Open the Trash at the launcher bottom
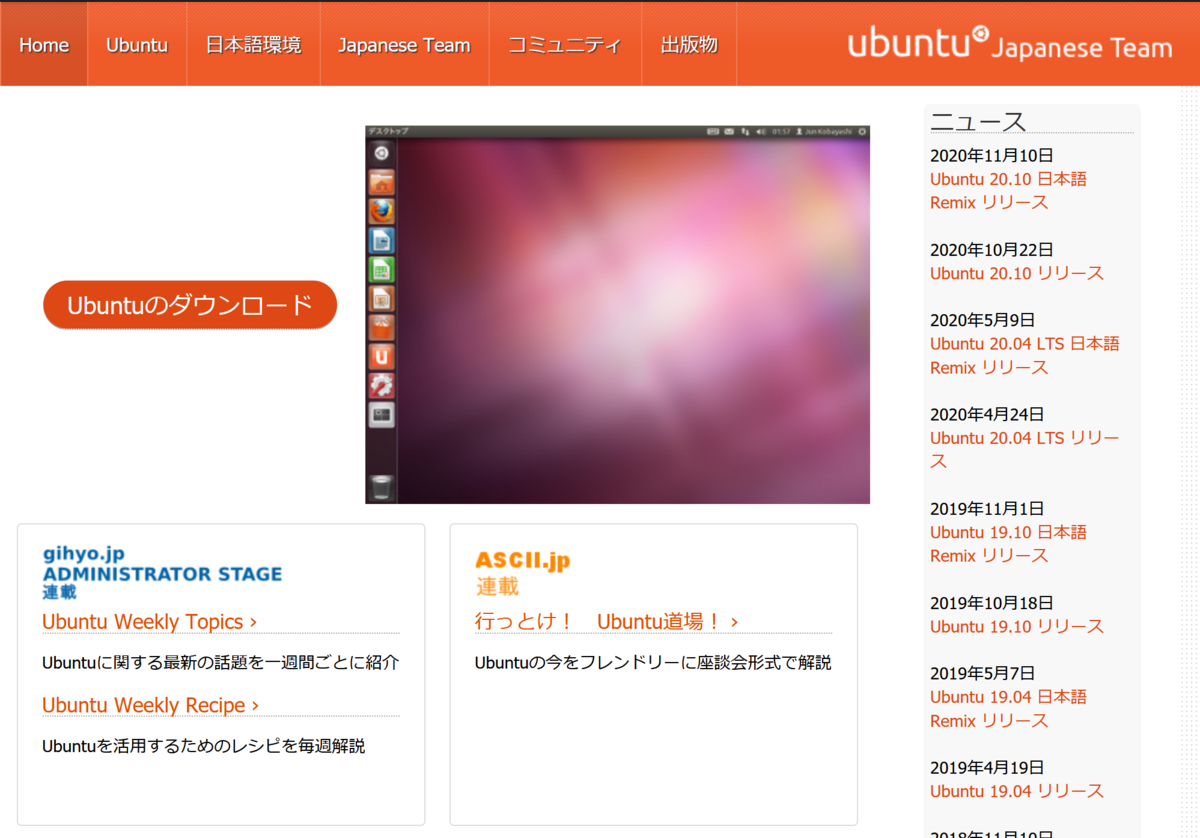This screenshot has width=1200, height=838. click(x=381, y=487)
